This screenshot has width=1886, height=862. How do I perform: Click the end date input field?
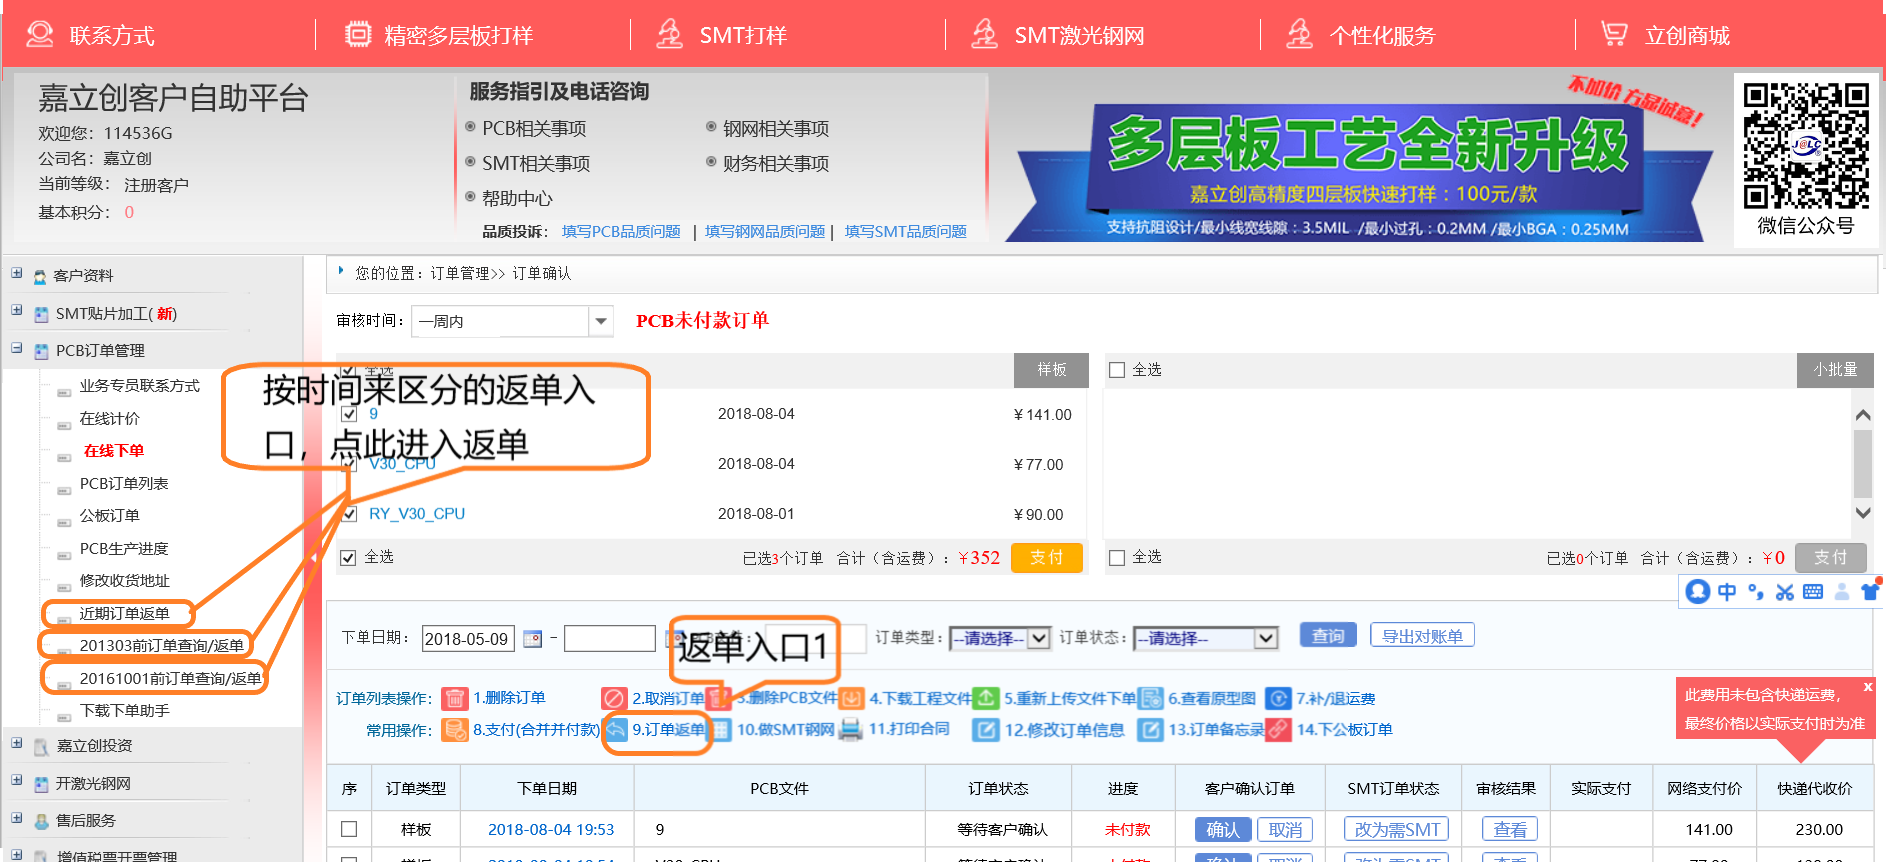[x=610, y=638]
